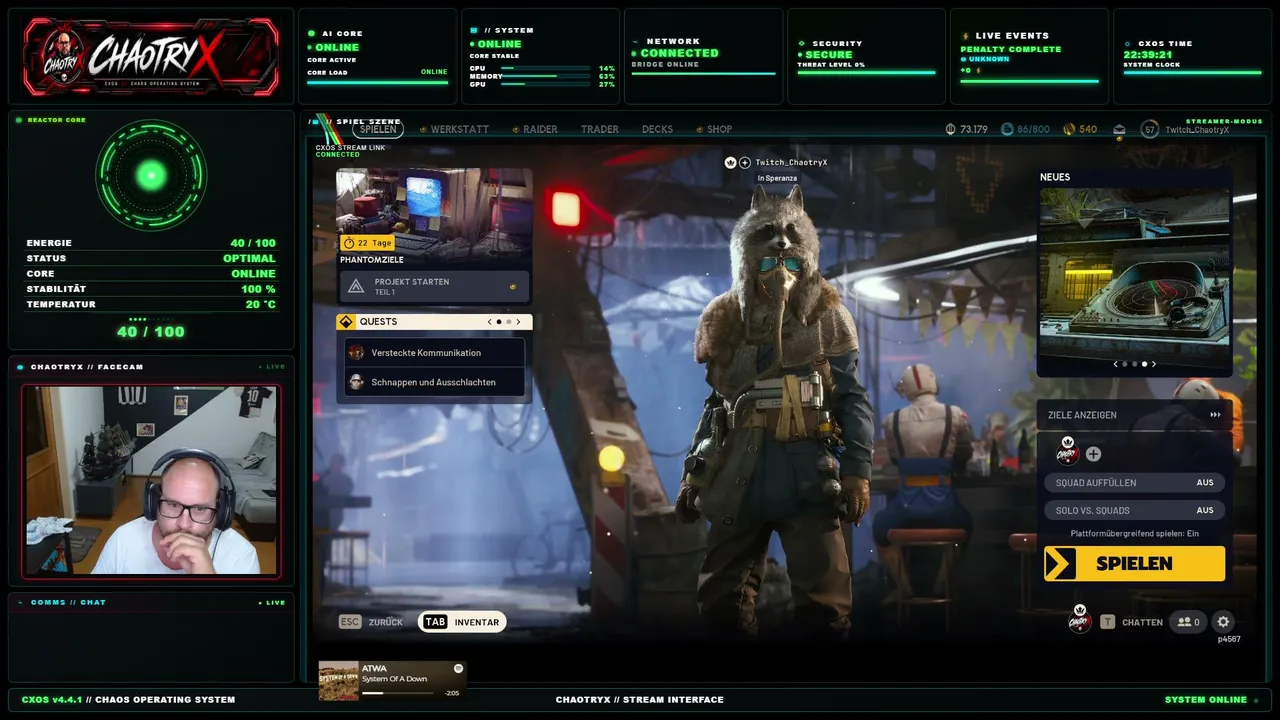Click the green Reactor Core orb
1280x720 pixels.
[x=151, y=176]
